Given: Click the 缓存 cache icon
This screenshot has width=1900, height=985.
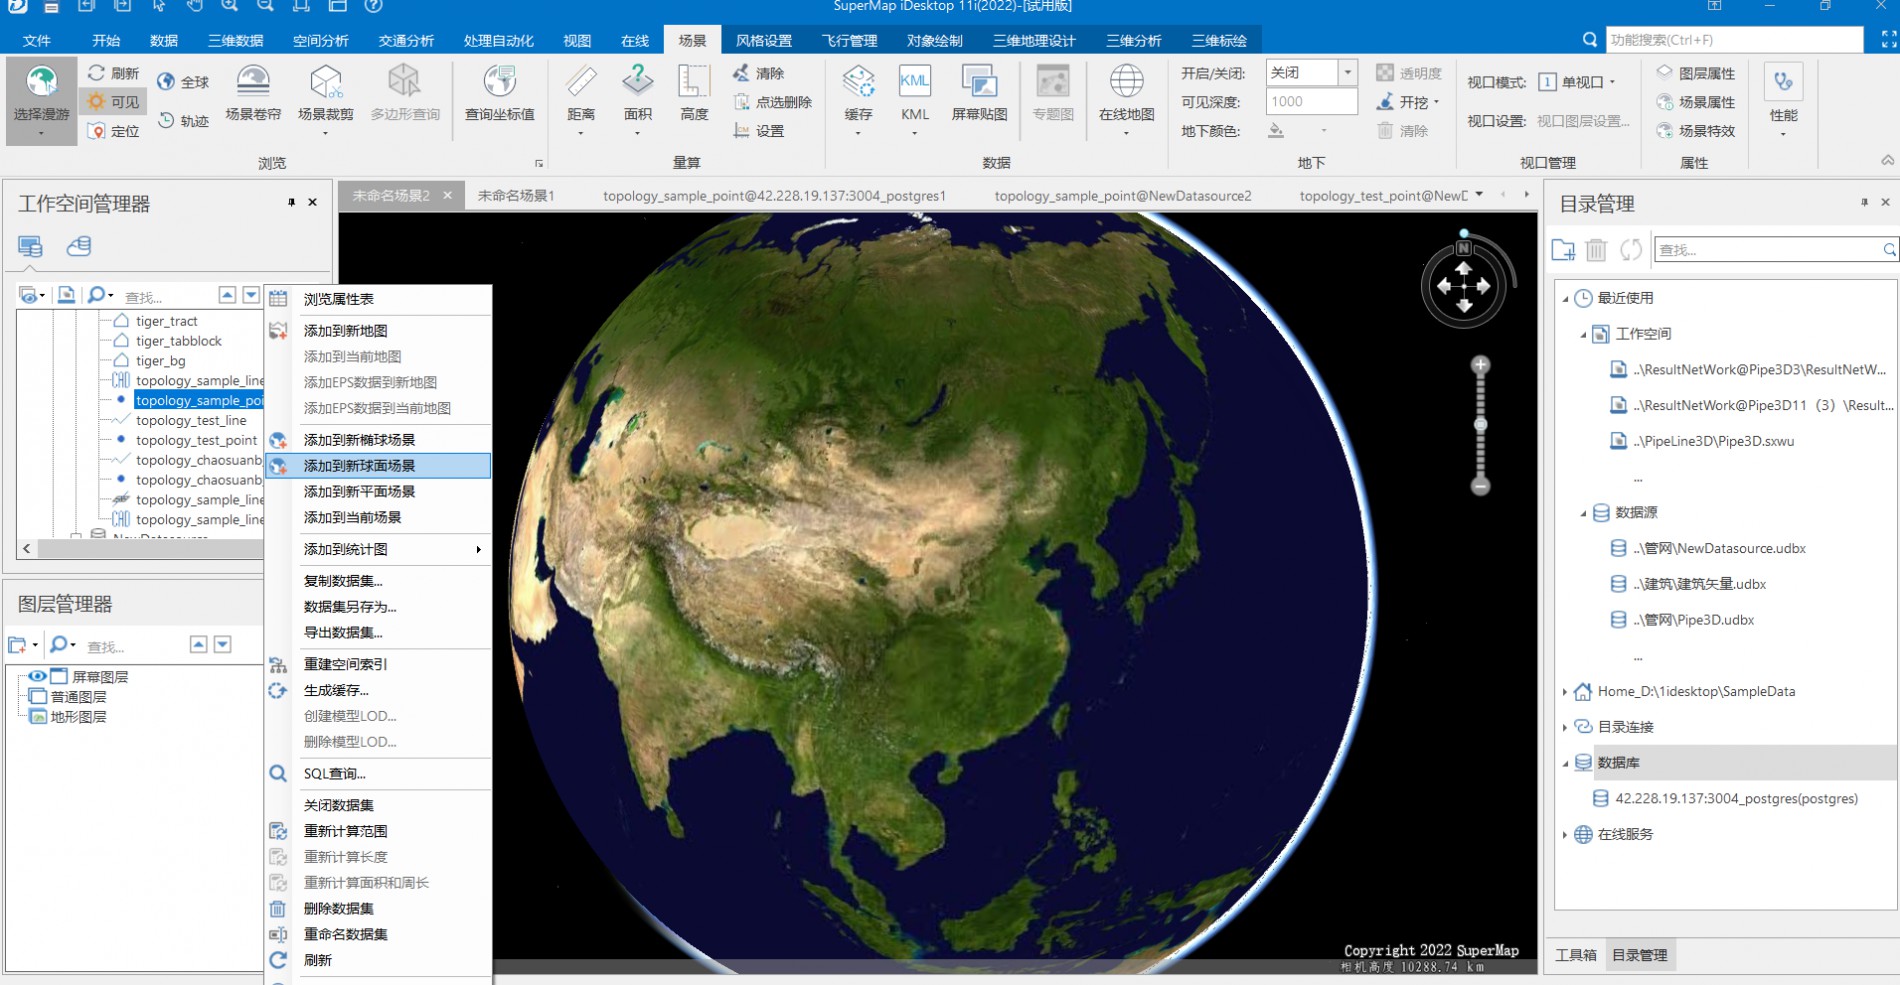Looking at the screenshot, I should [858, 98].
